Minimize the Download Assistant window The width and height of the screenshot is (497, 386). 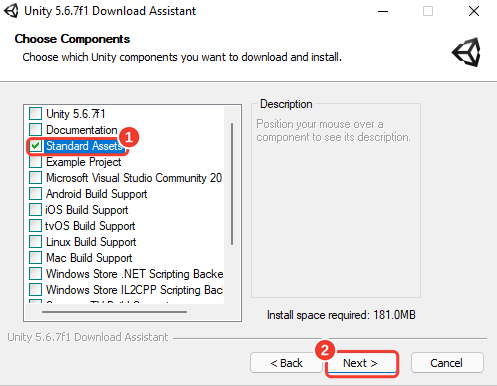click(383, 11)
